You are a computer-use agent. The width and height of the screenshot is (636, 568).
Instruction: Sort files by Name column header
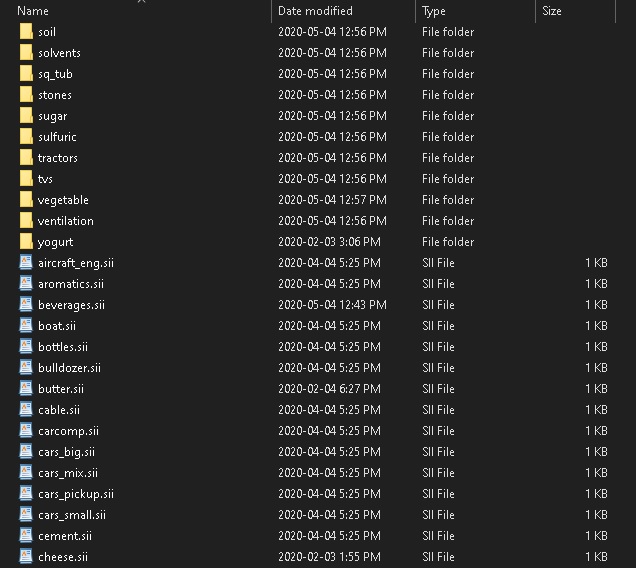33,11
